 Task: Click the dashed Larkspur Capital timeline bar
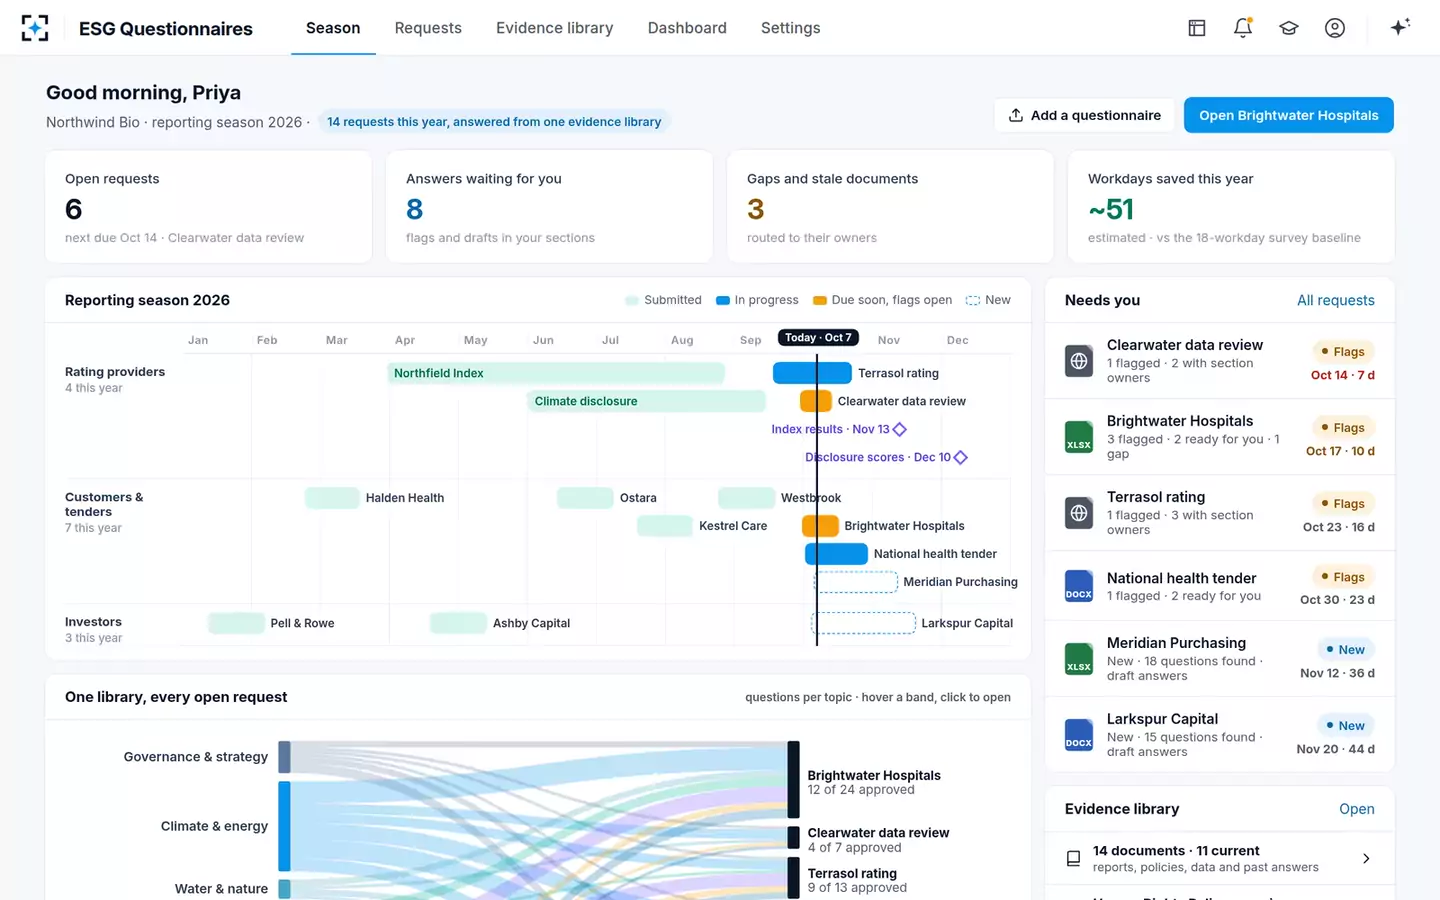click(863, 623)
